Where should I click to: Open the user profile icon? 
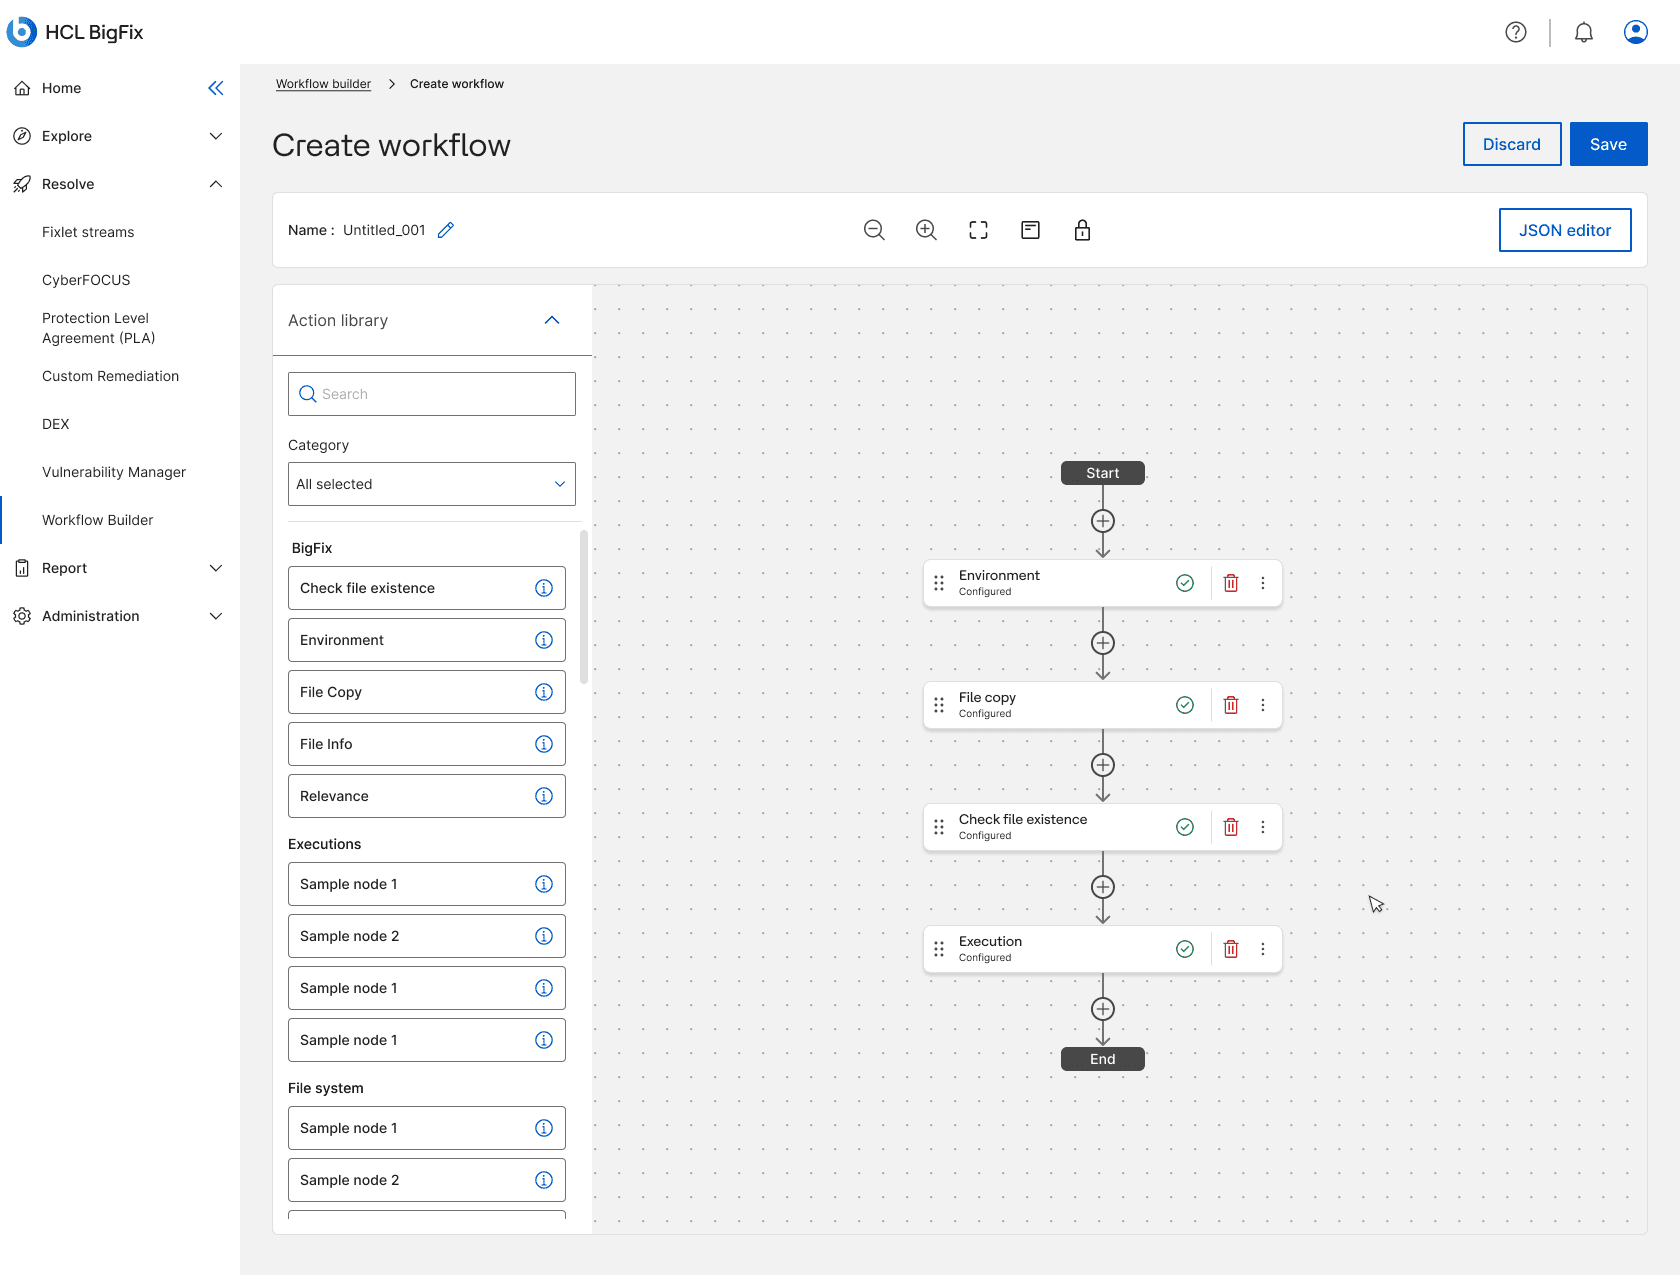tap(1636, 32)
